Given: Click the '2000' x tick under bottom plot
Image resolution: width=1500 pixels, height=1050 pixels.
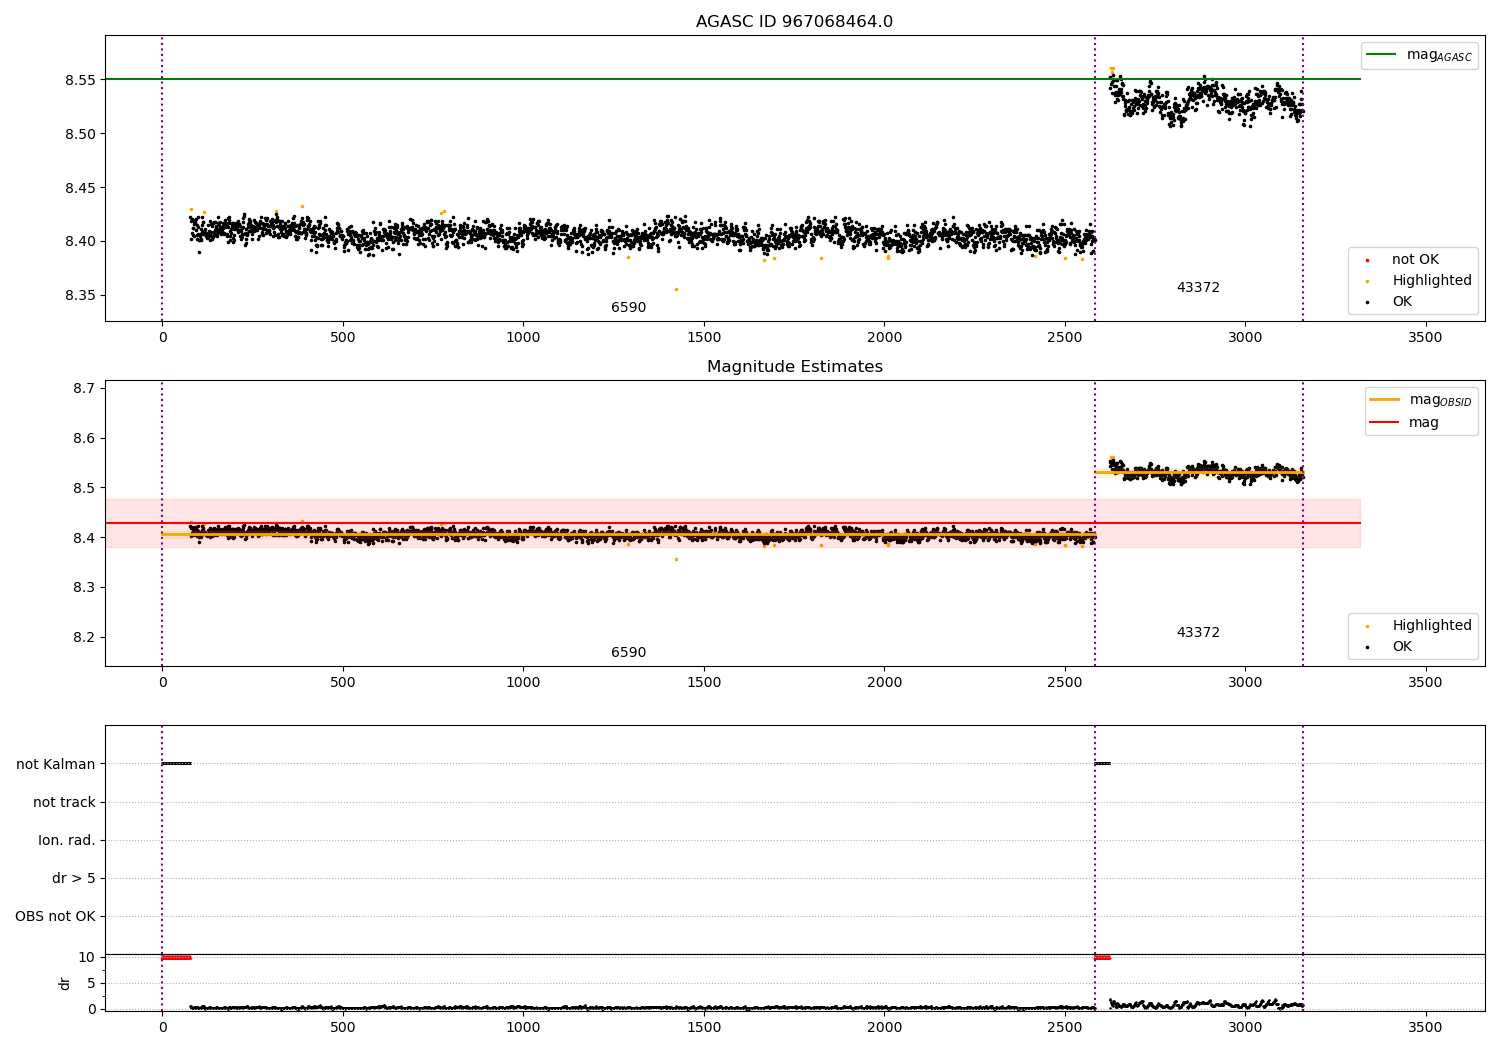Looking at the screenshot, I should coord(884,1027).
